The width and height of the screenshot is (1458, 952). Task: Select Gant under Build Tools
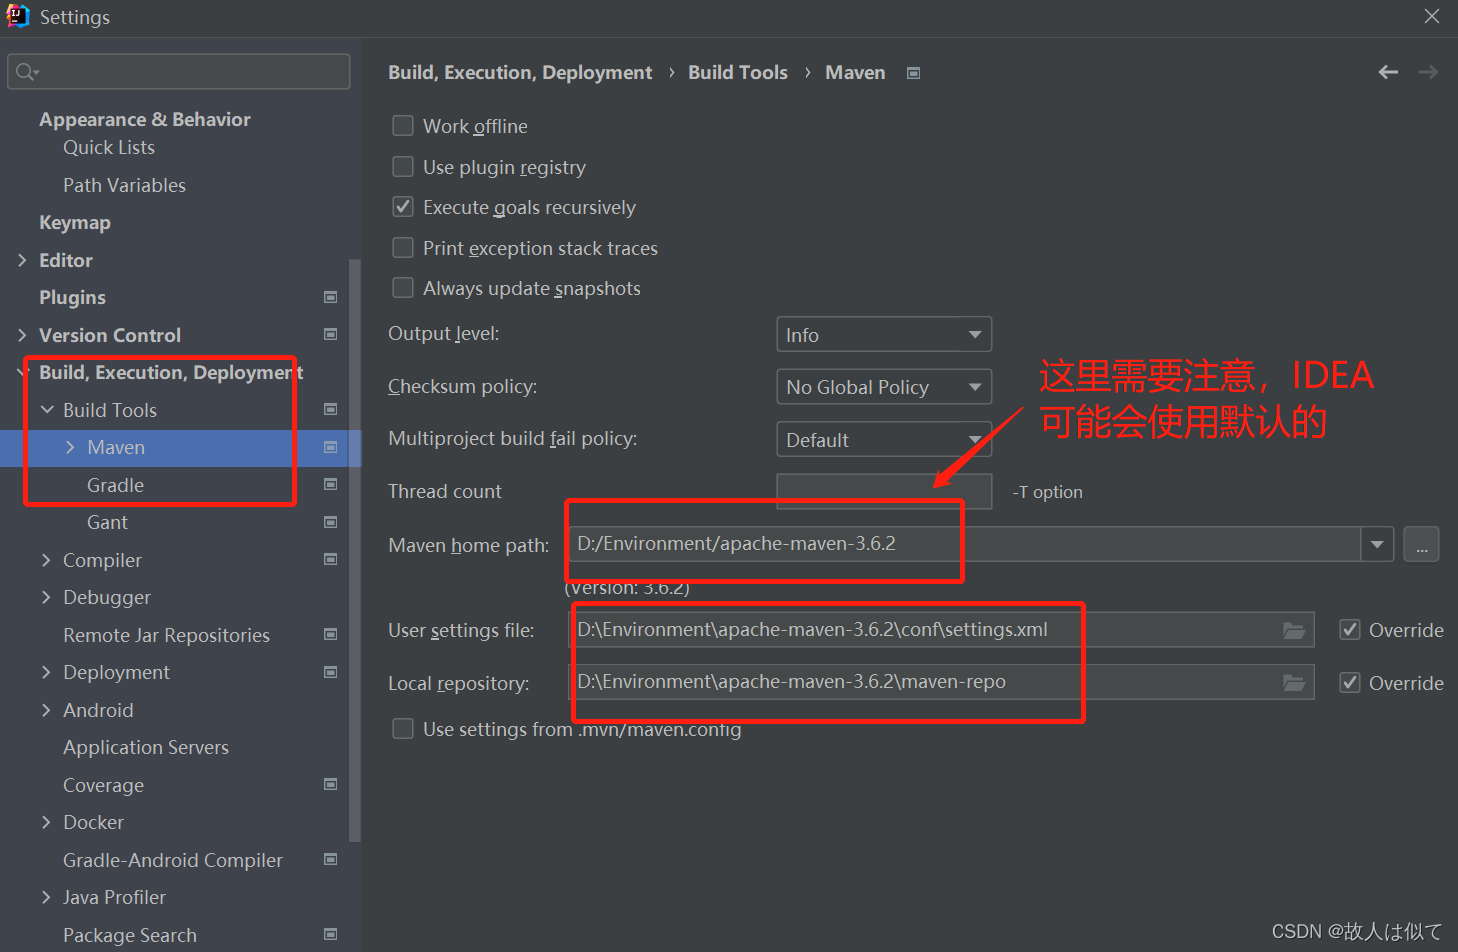(107, 522)
